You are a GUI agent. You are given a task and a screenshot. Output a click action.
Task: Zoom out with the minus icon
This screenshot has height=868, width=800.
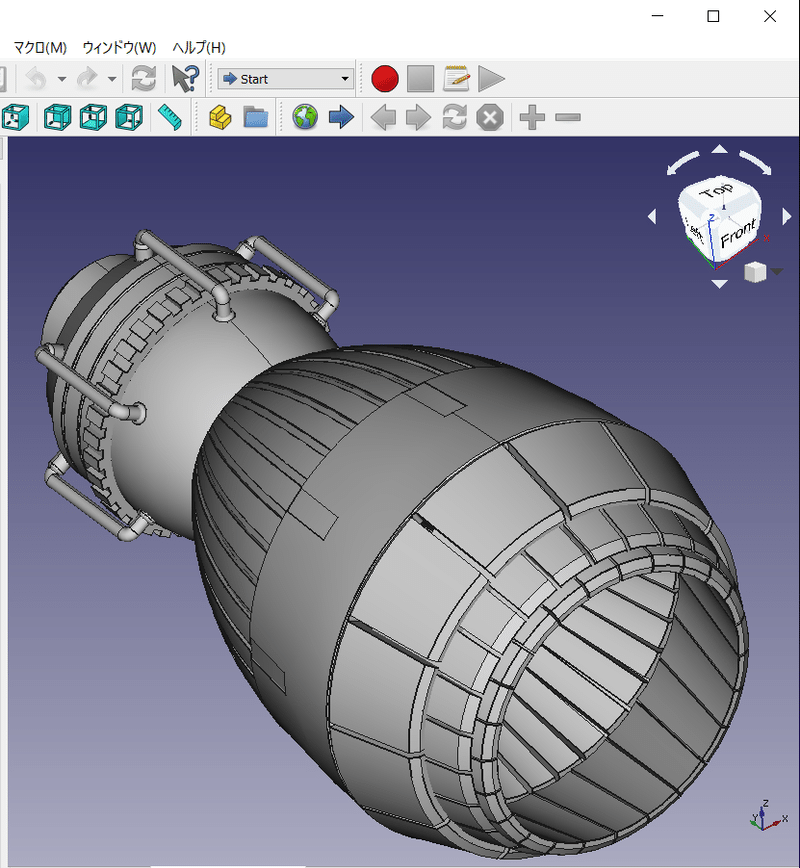(567, 117)
